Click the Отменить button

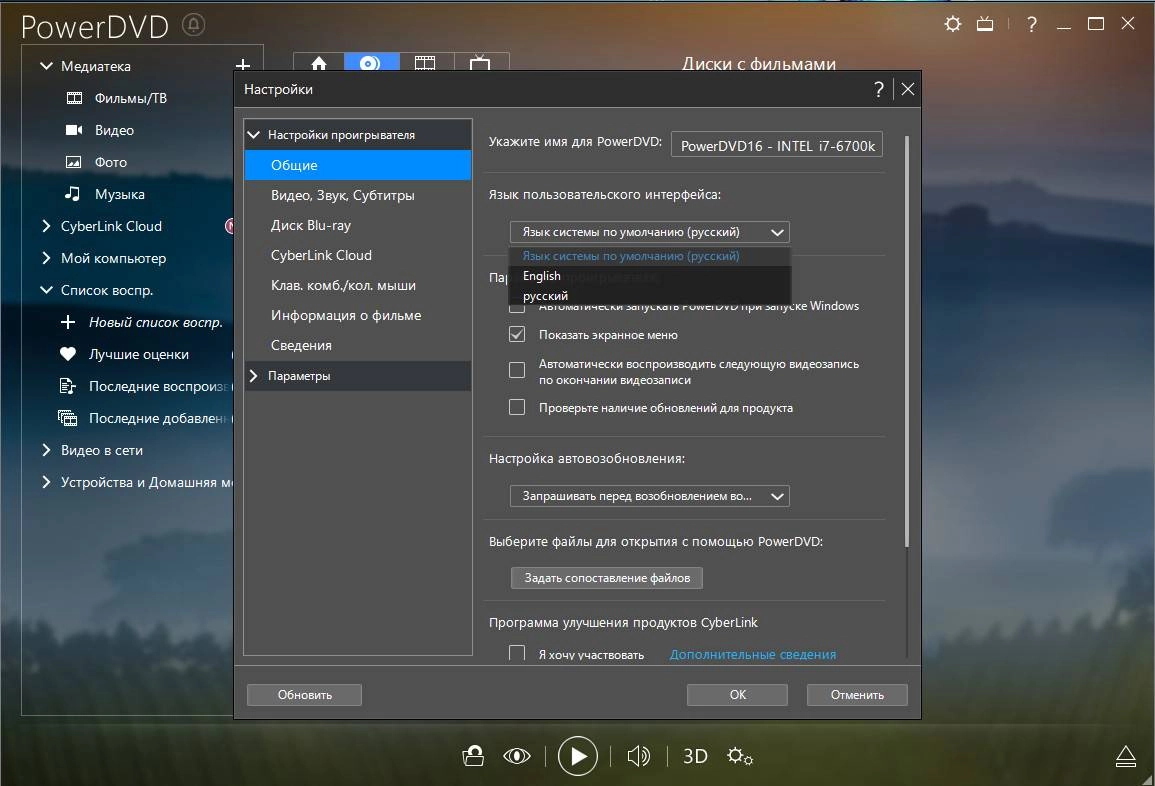pos(857,695)
